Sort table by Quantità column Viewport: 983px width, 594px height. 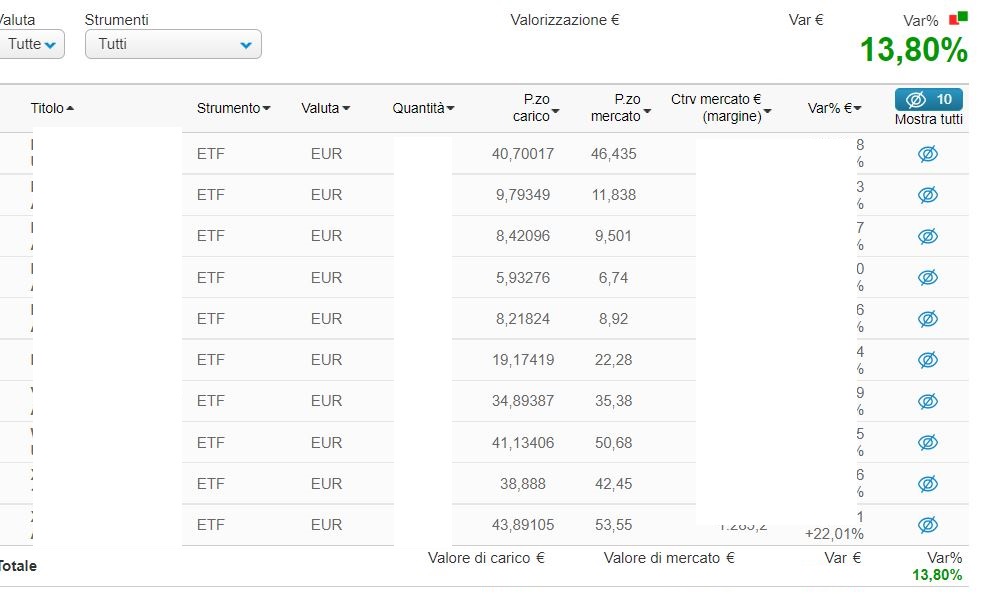pos(423,108)
